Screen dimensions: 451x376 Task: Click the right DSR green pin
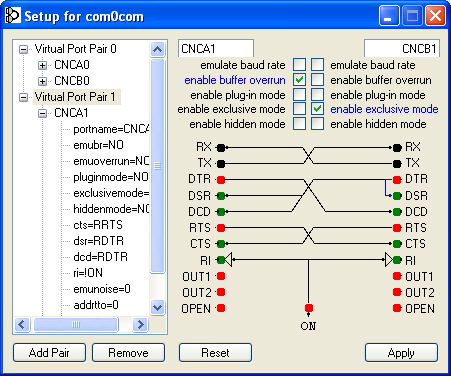(397, 196)
